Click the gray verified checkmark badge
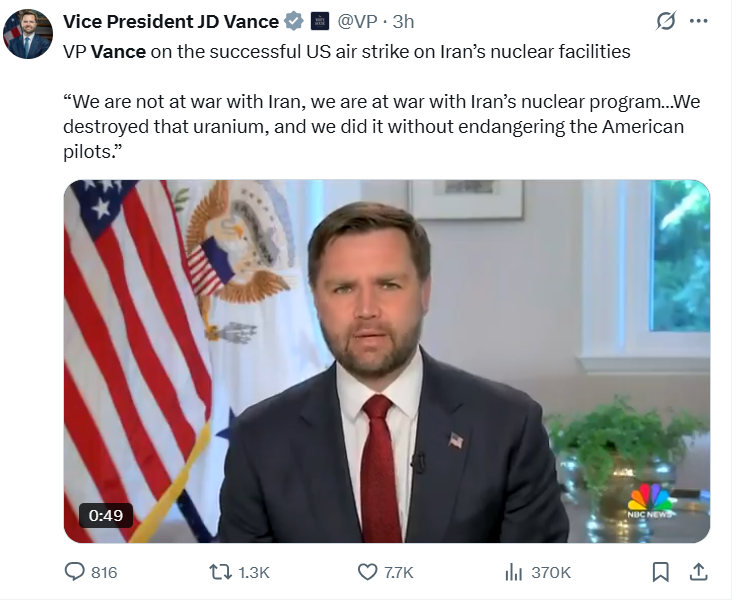The height and width of the screenshot is (600, 754). tap(293, 21)
